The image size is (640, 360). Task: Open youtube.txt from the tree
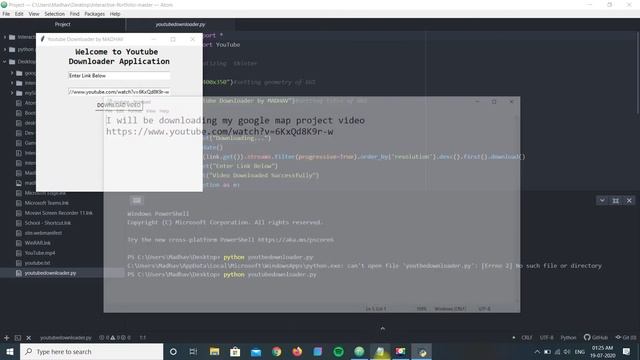(x=37, y=263)
